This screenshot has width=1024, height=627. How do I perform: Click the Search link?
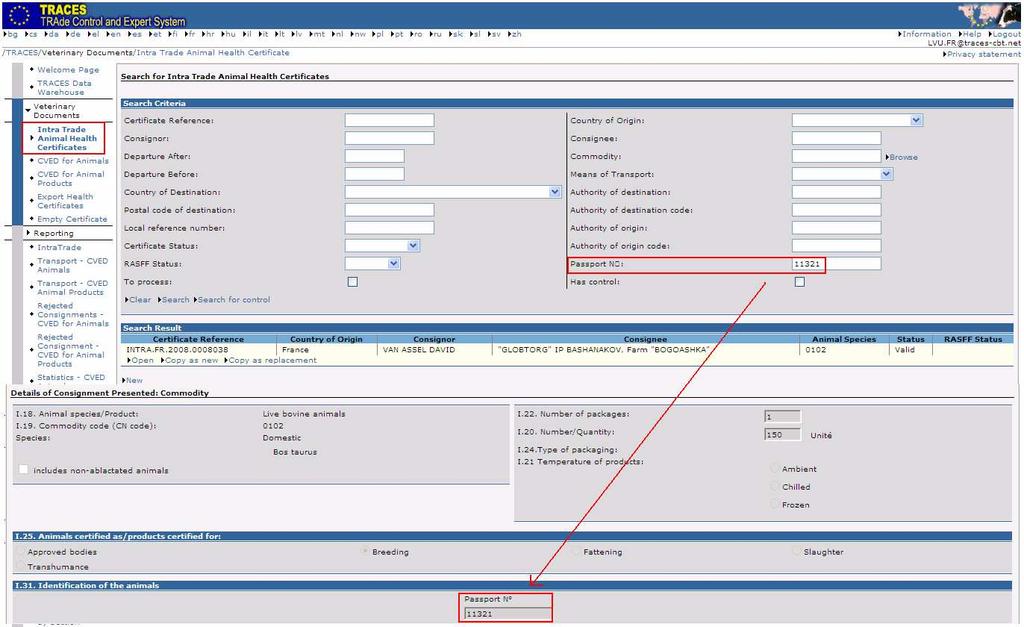click(x=175, y=300)
